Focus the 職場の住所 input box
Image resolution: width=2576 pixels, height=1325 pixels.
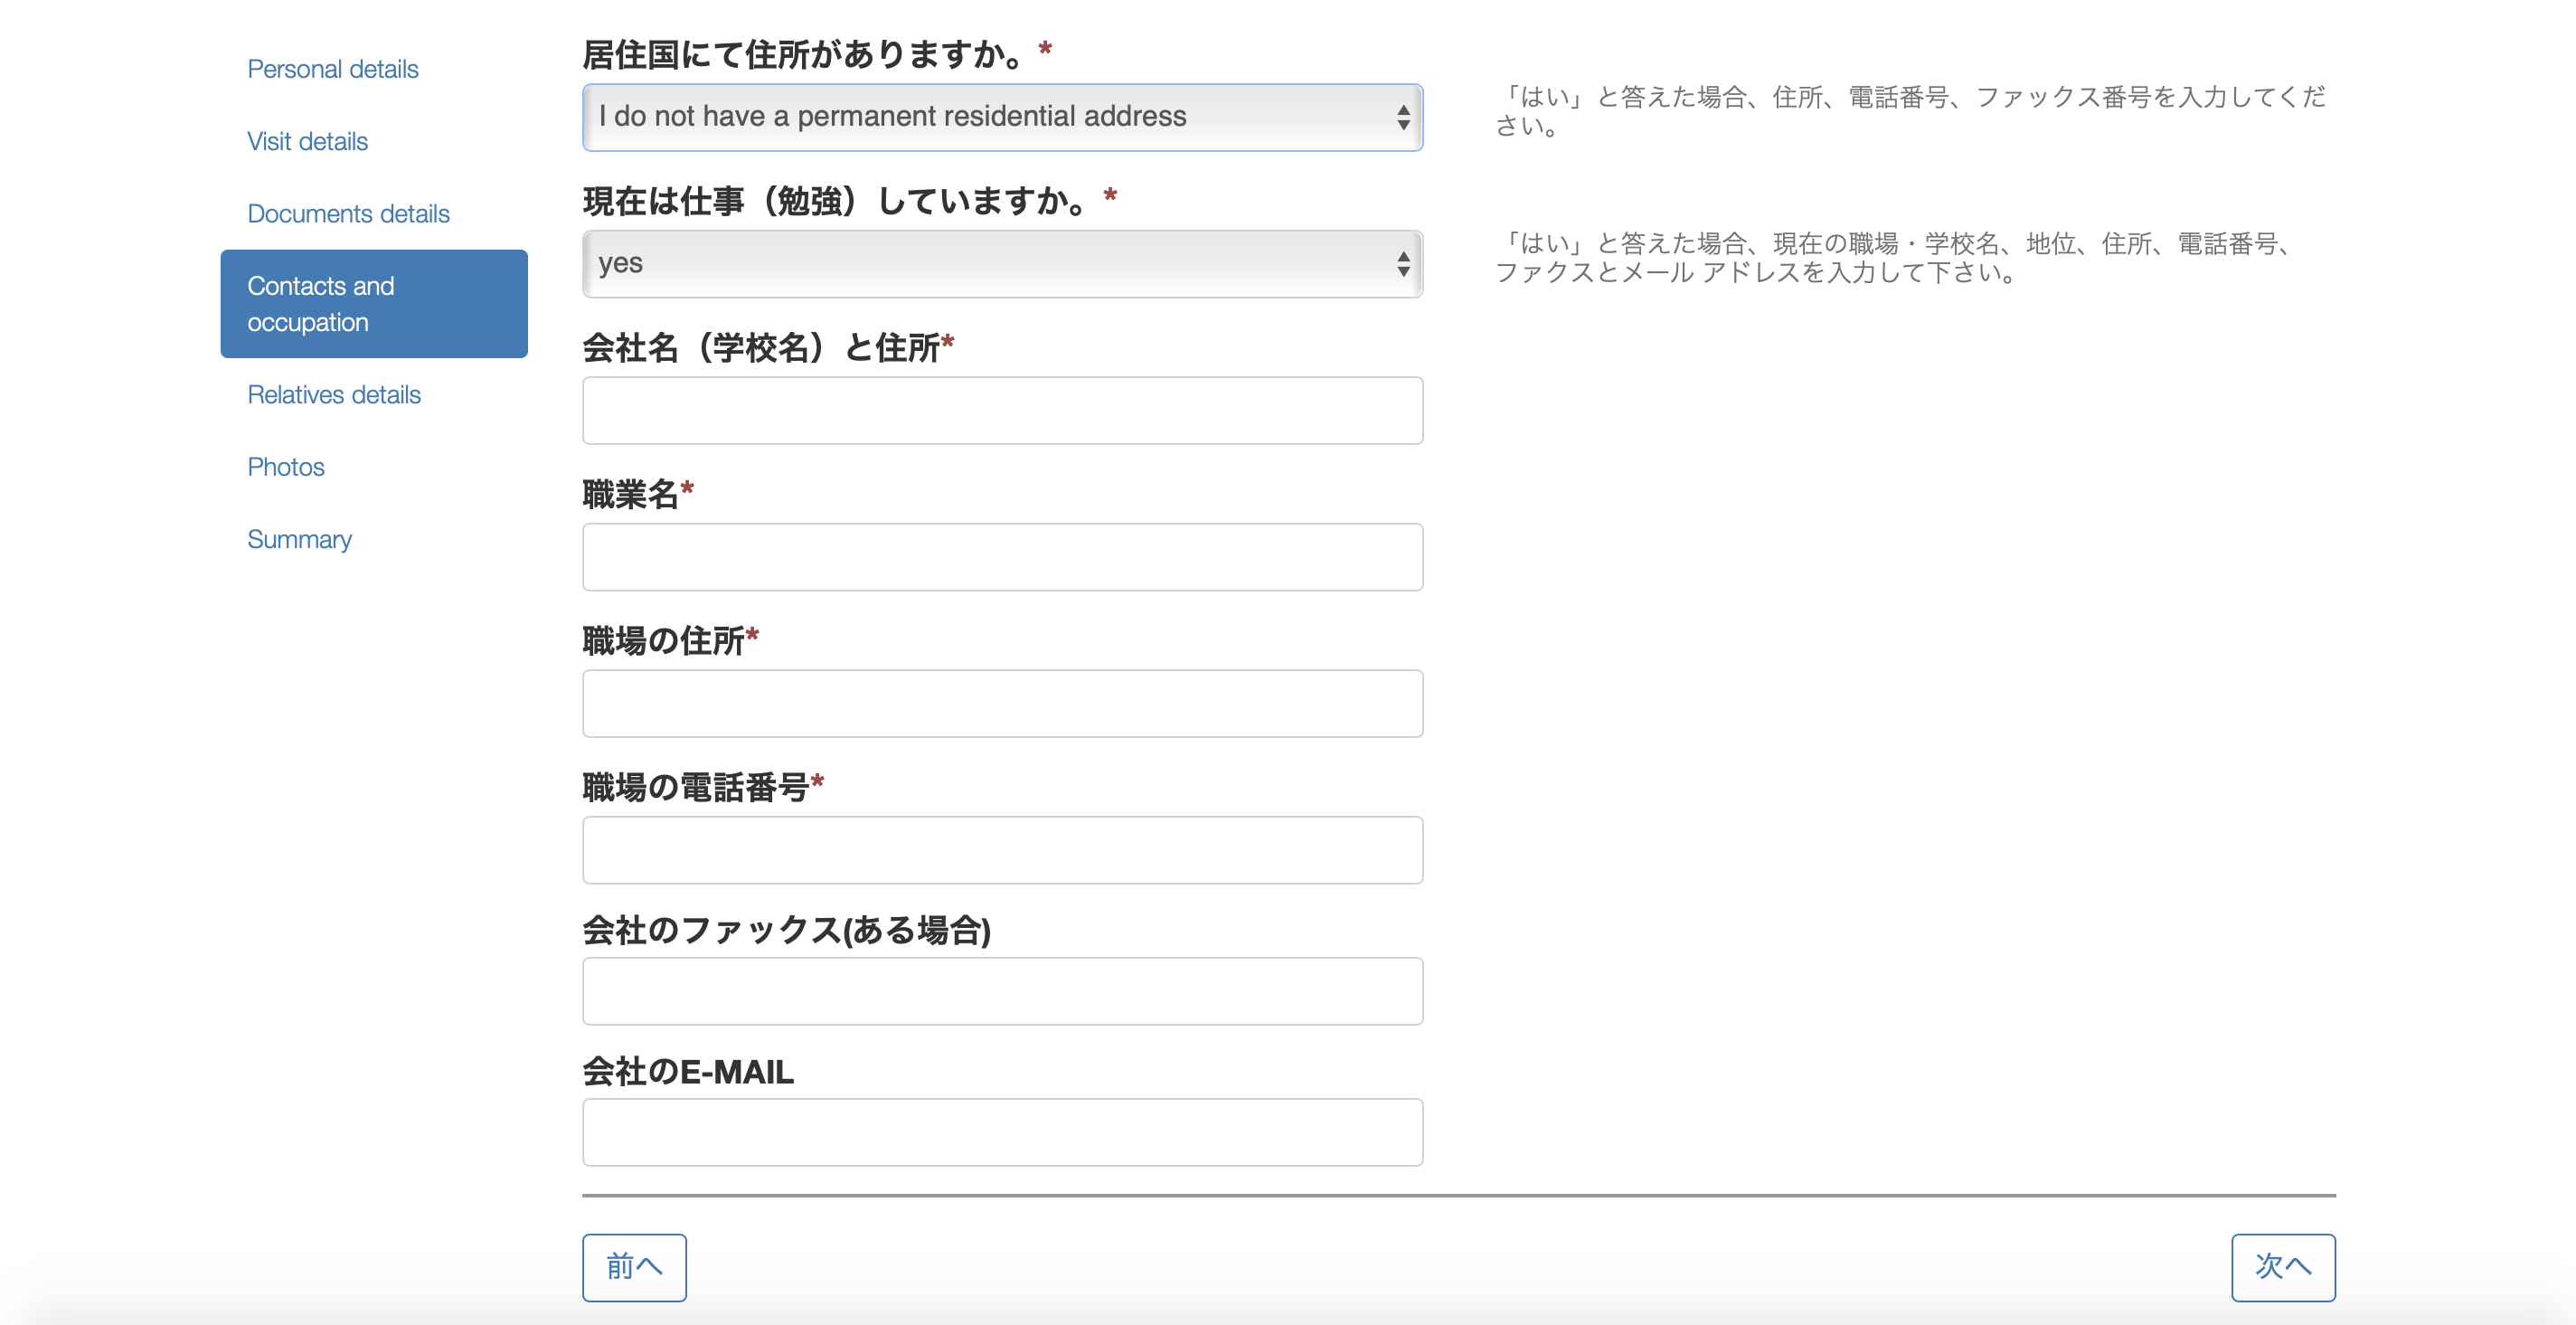tap(1002, 703)
